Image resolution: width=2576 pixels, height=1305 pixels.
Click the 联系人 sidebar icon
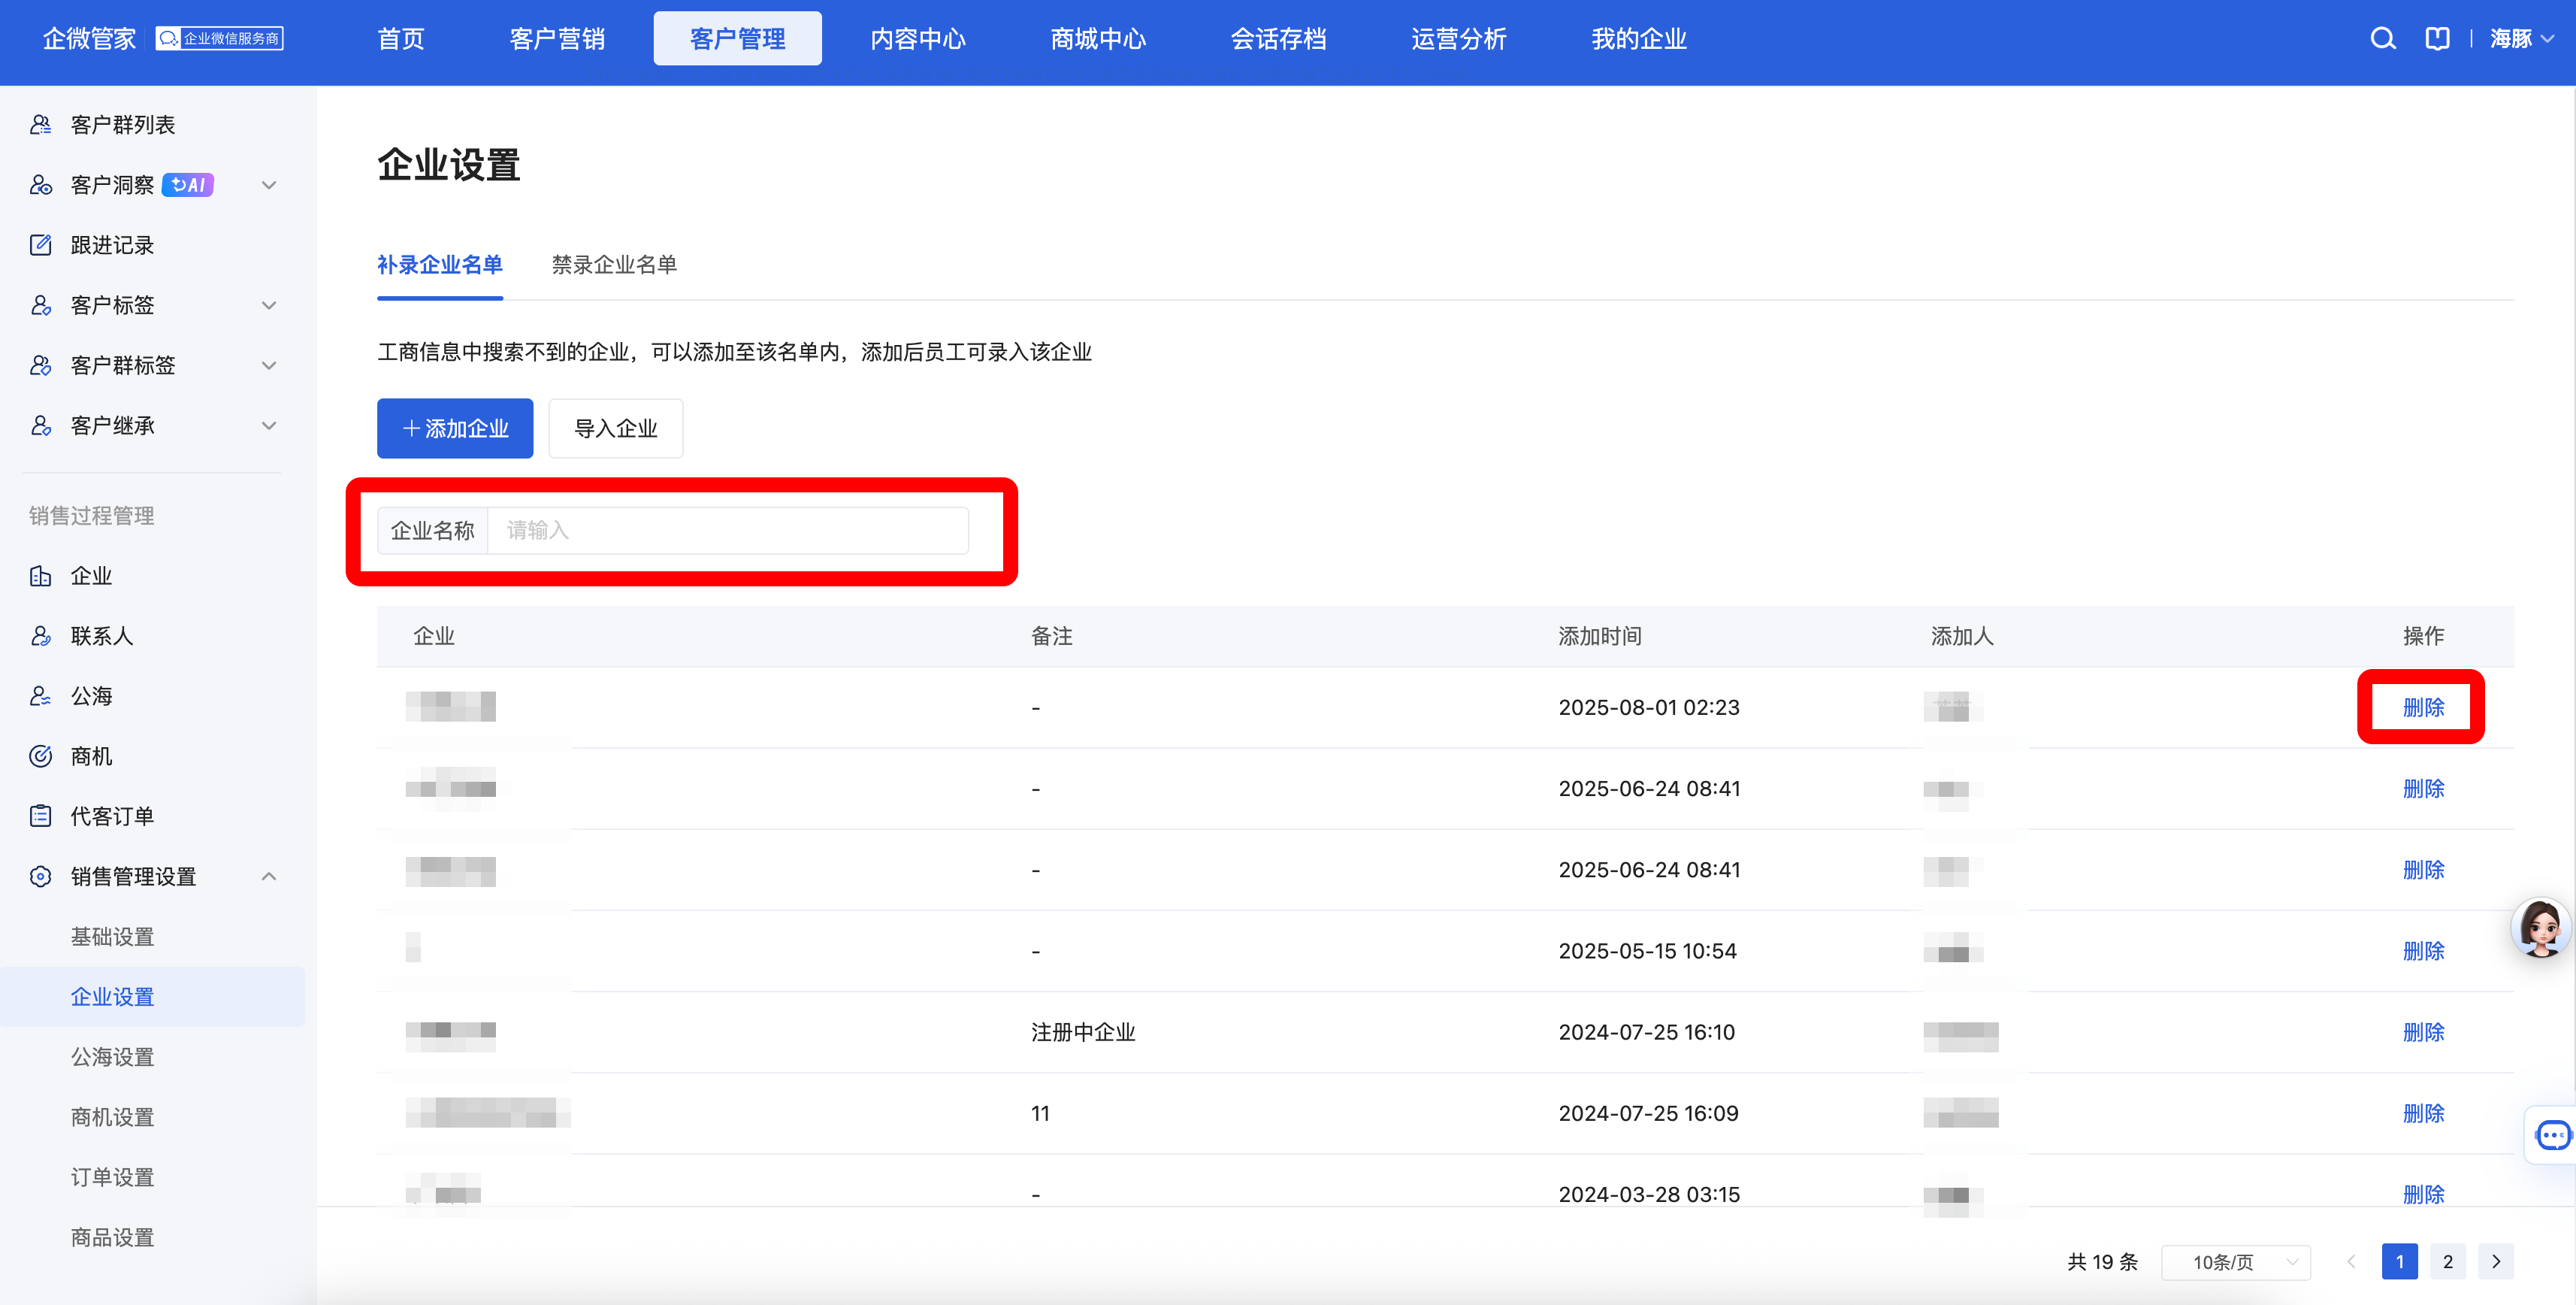40,636
